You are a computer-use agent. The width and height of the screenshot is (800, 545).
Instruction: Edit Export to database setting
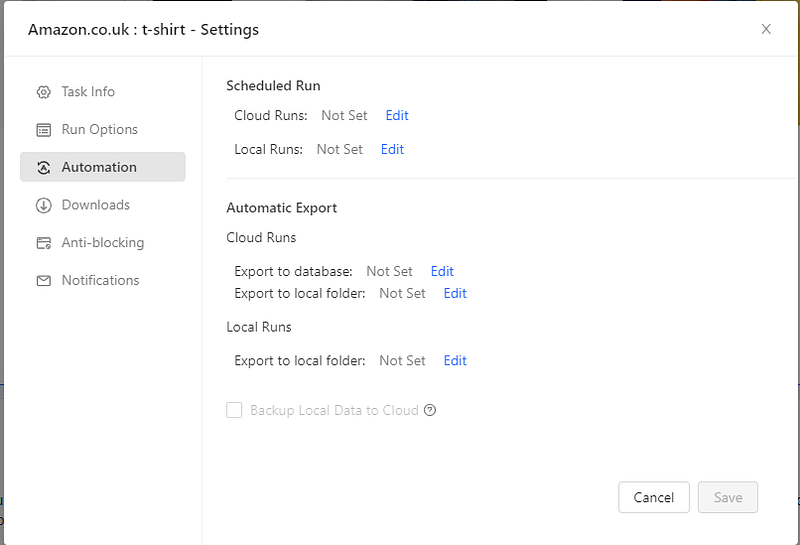point(442,271)
